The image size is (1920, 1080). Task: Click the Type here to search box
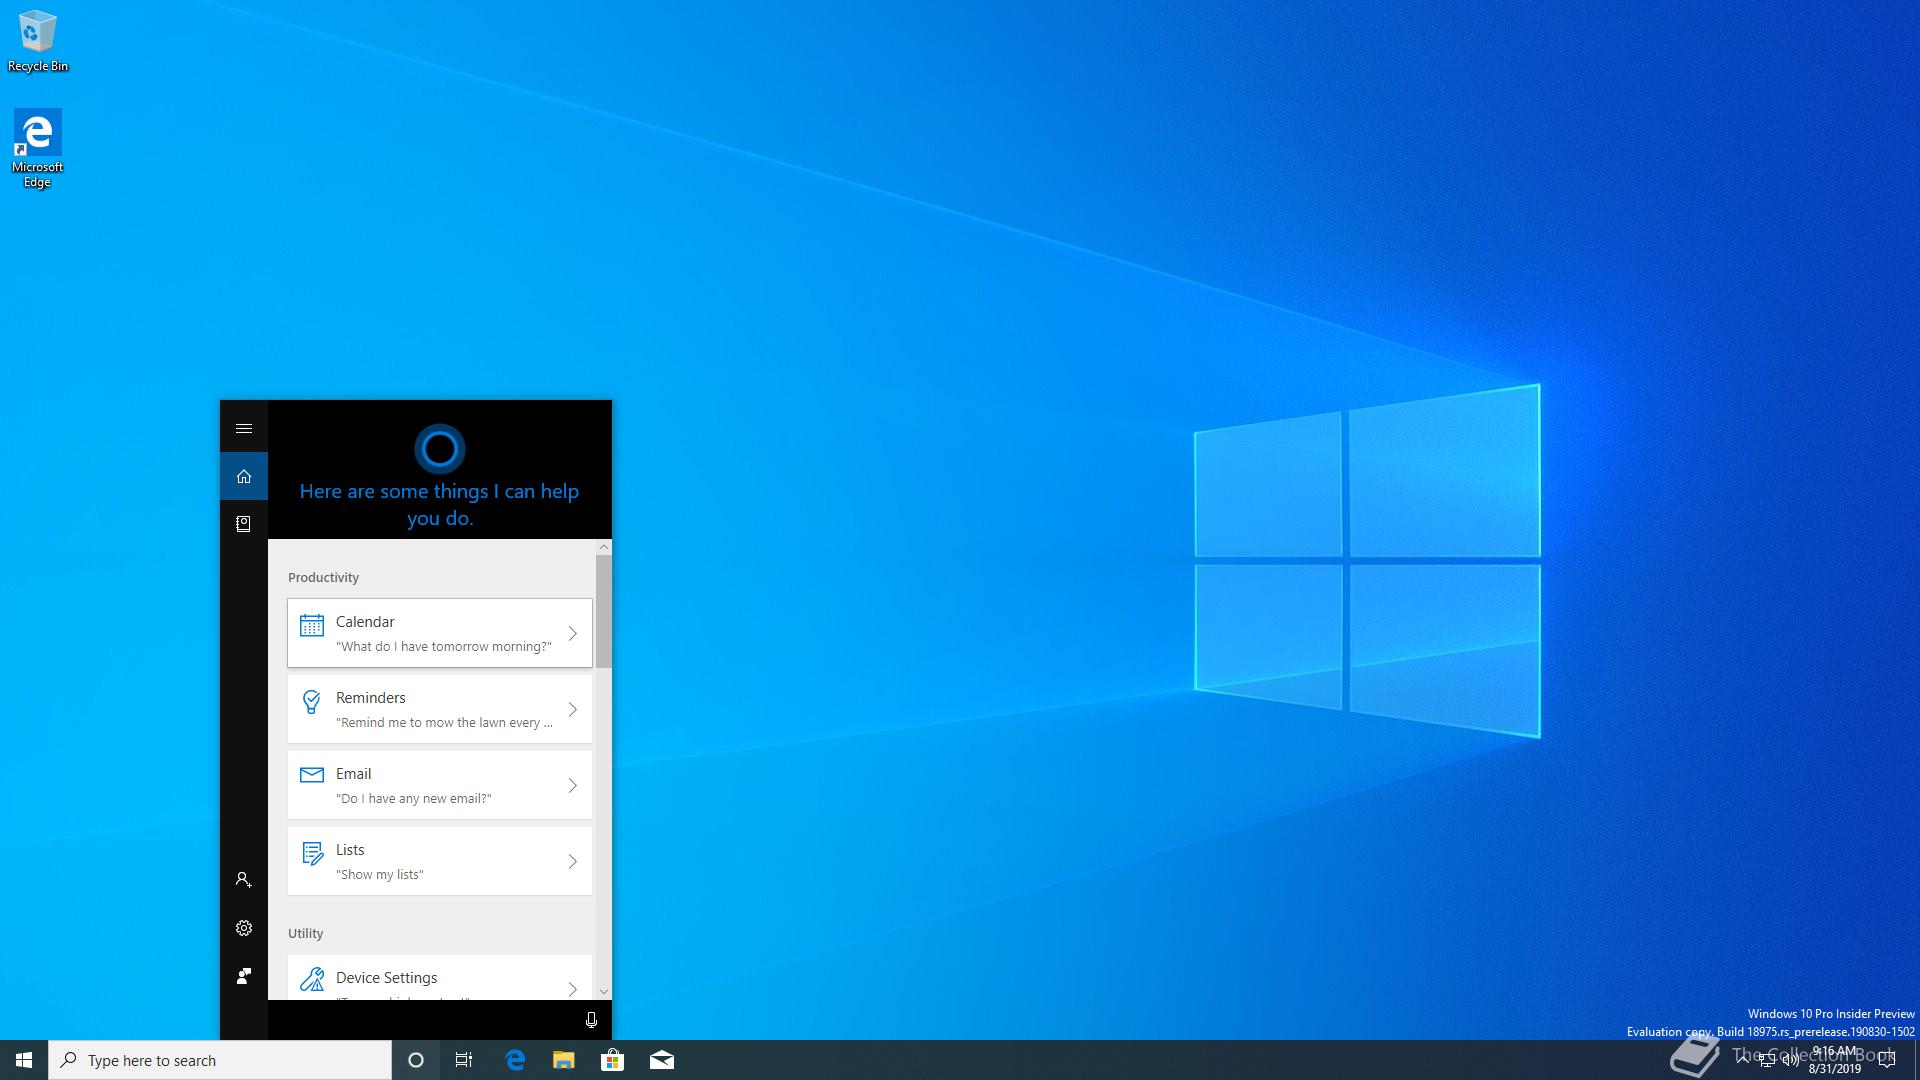(220, 1060)
